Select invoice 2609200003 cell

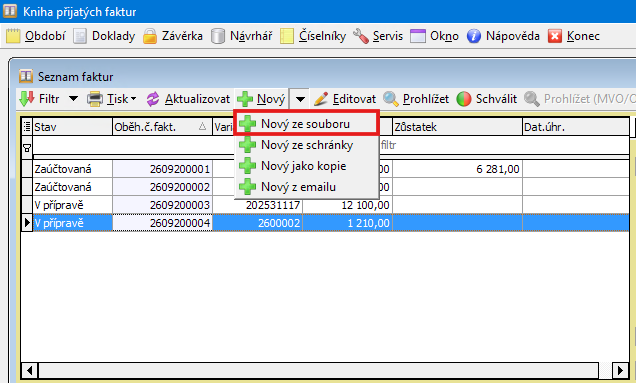tap(162, 205)
